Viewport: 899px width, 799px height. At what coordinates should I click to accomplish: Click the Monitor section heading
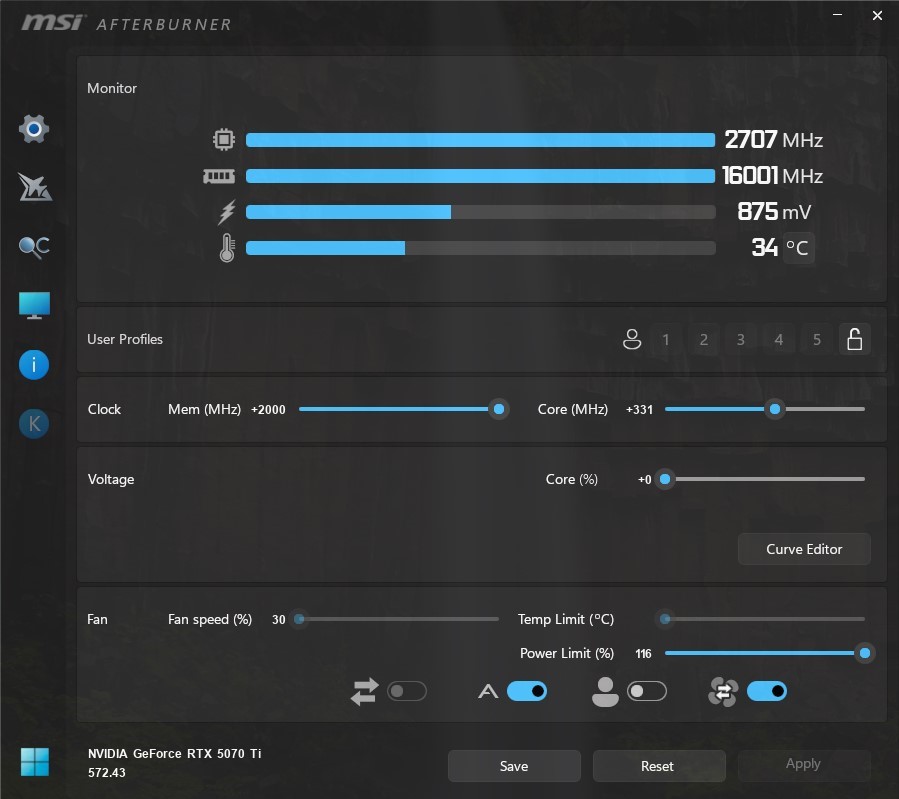pyautogui.click(x=112, y=88)
